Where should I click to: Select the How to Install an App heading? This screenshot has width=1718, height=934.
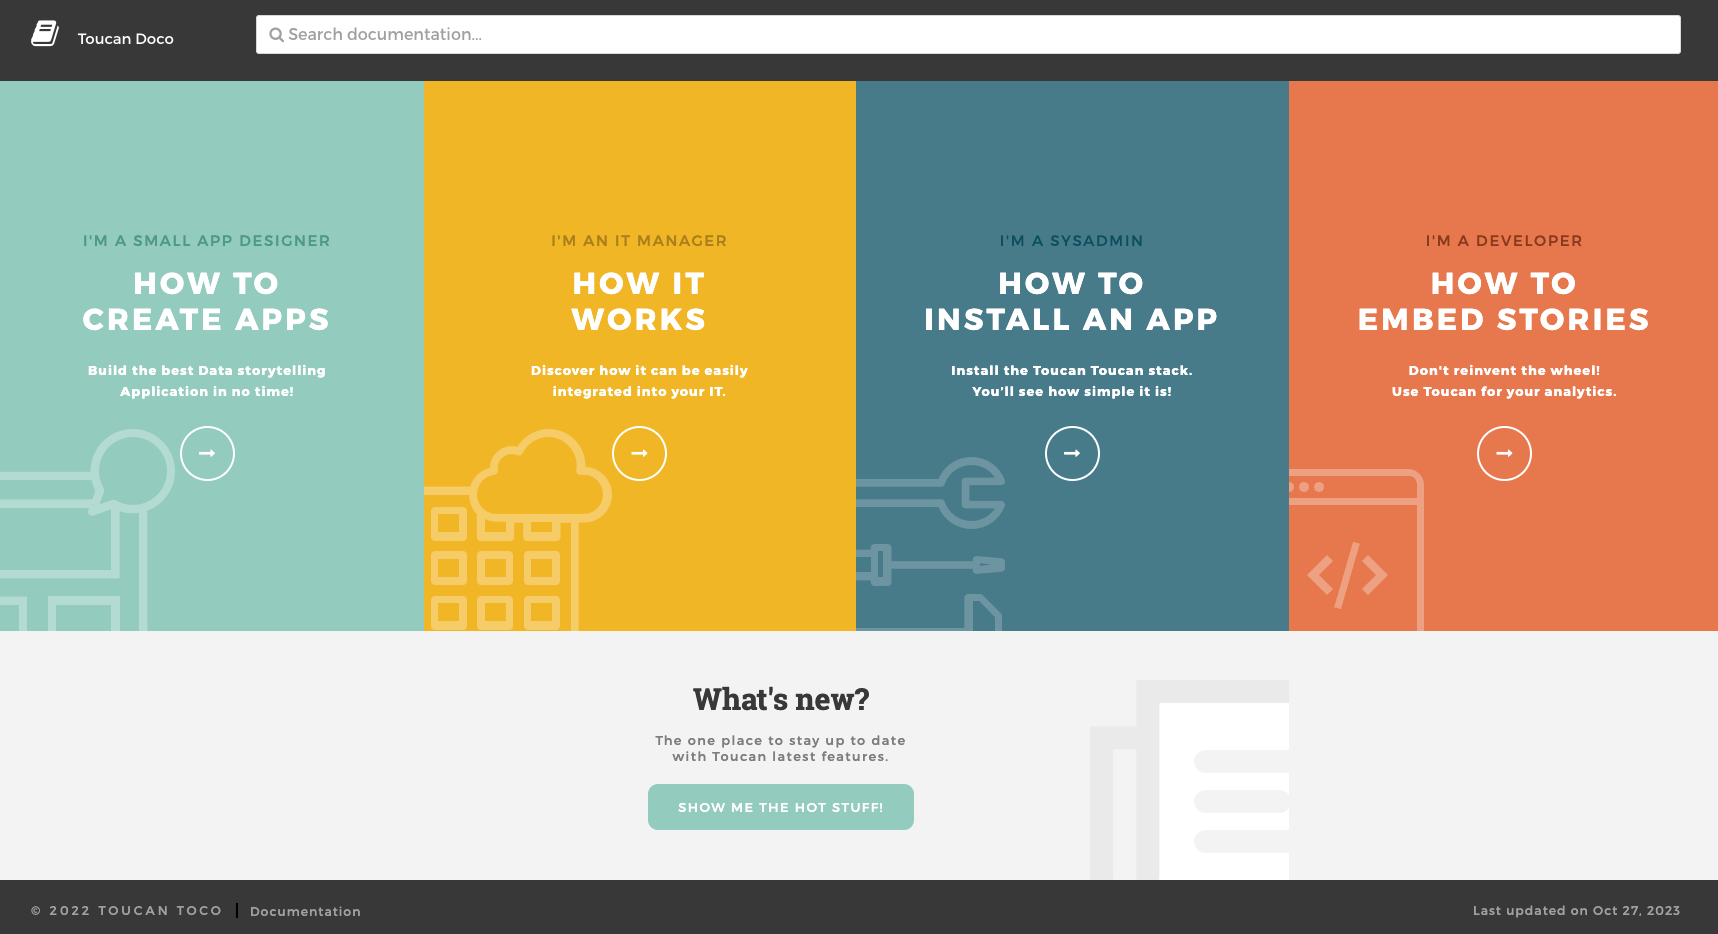(1071, 301)
